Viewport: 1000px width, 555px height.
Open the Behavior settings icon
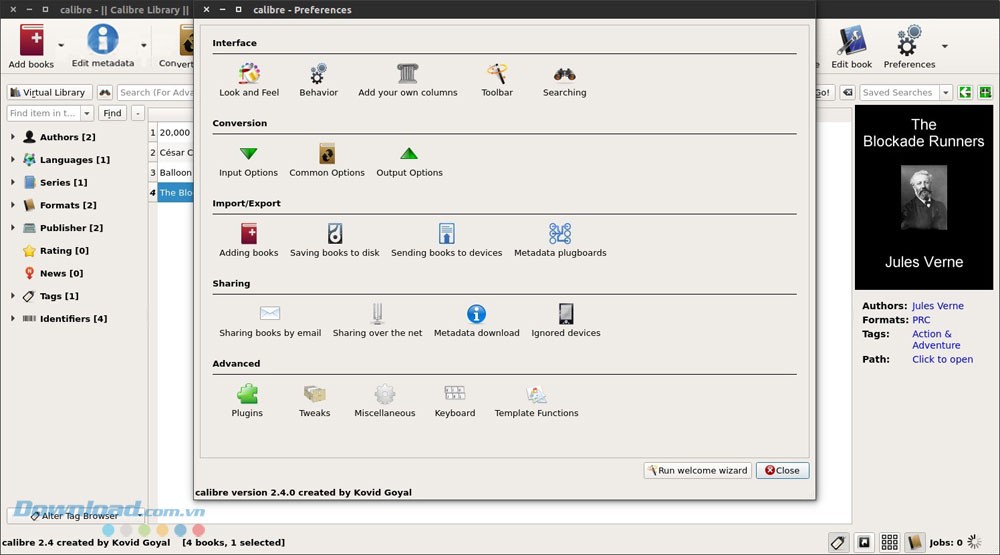pos(318,74)
